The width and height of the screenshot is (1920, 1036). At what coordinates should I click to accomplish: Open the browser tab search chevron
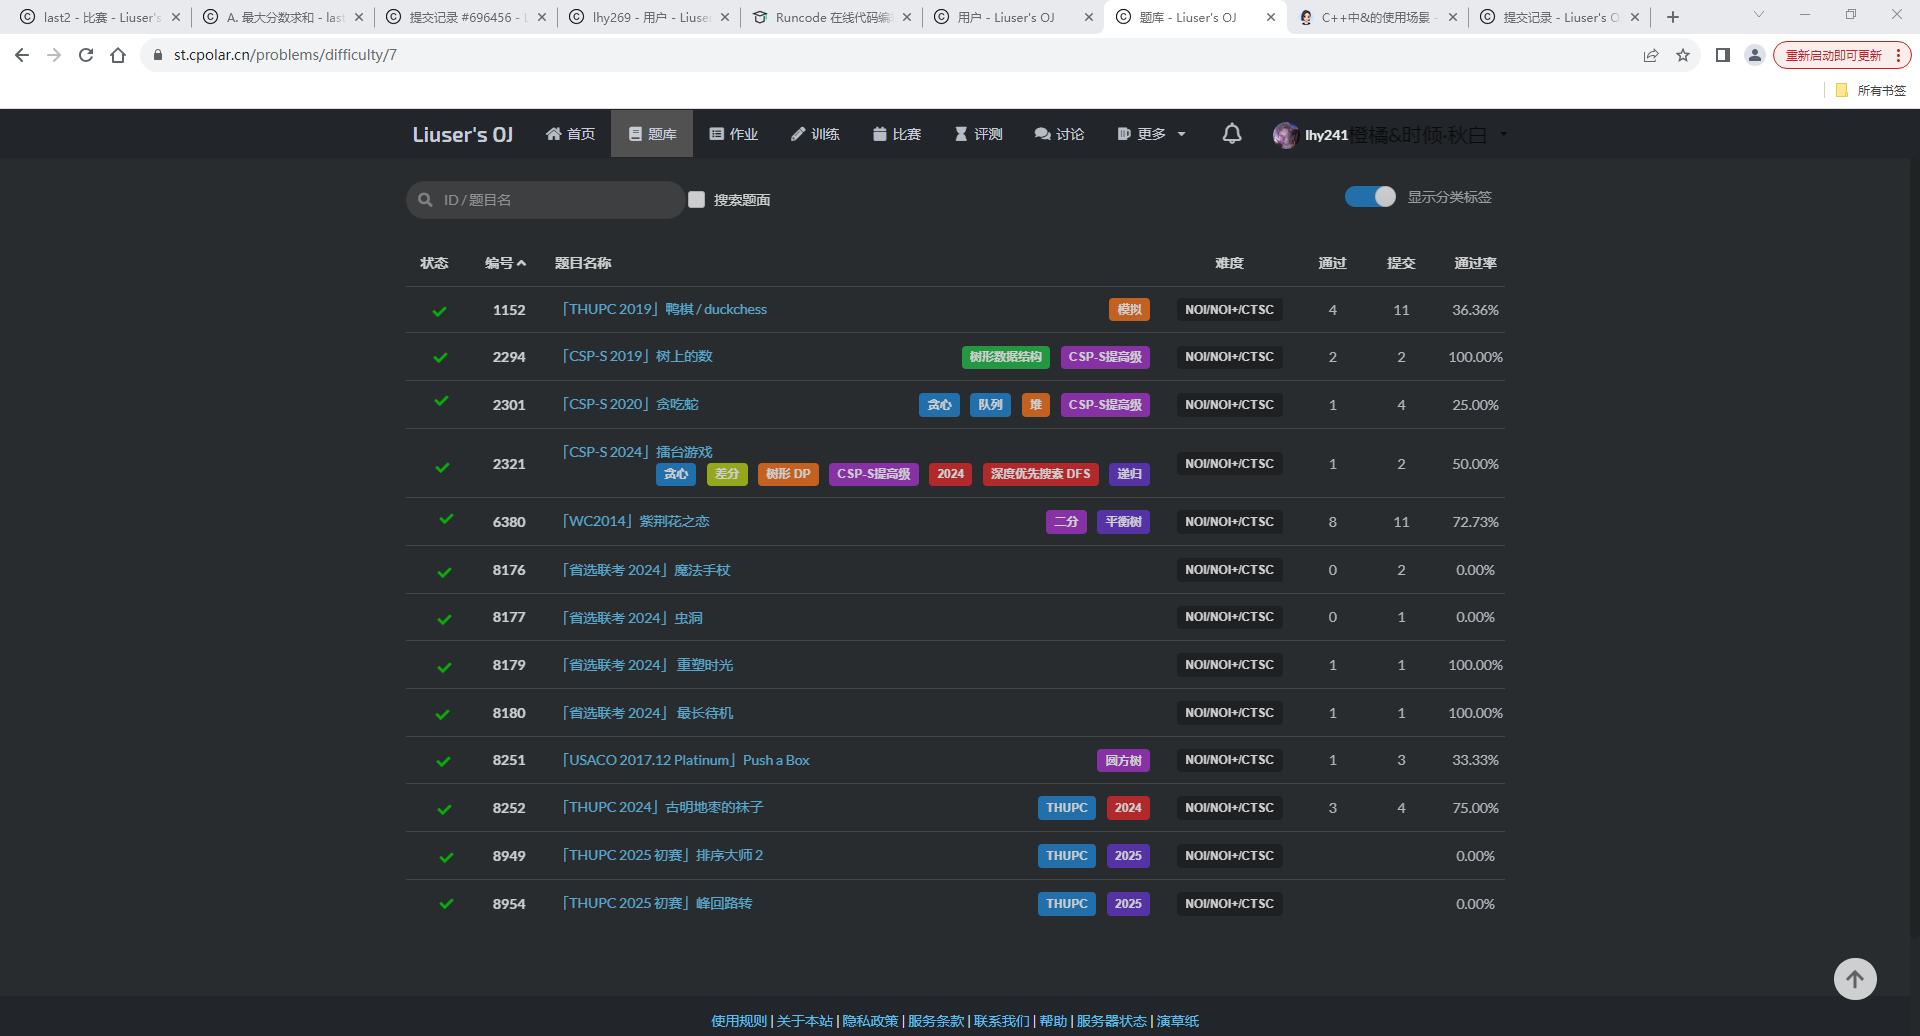pos(1759,16)
